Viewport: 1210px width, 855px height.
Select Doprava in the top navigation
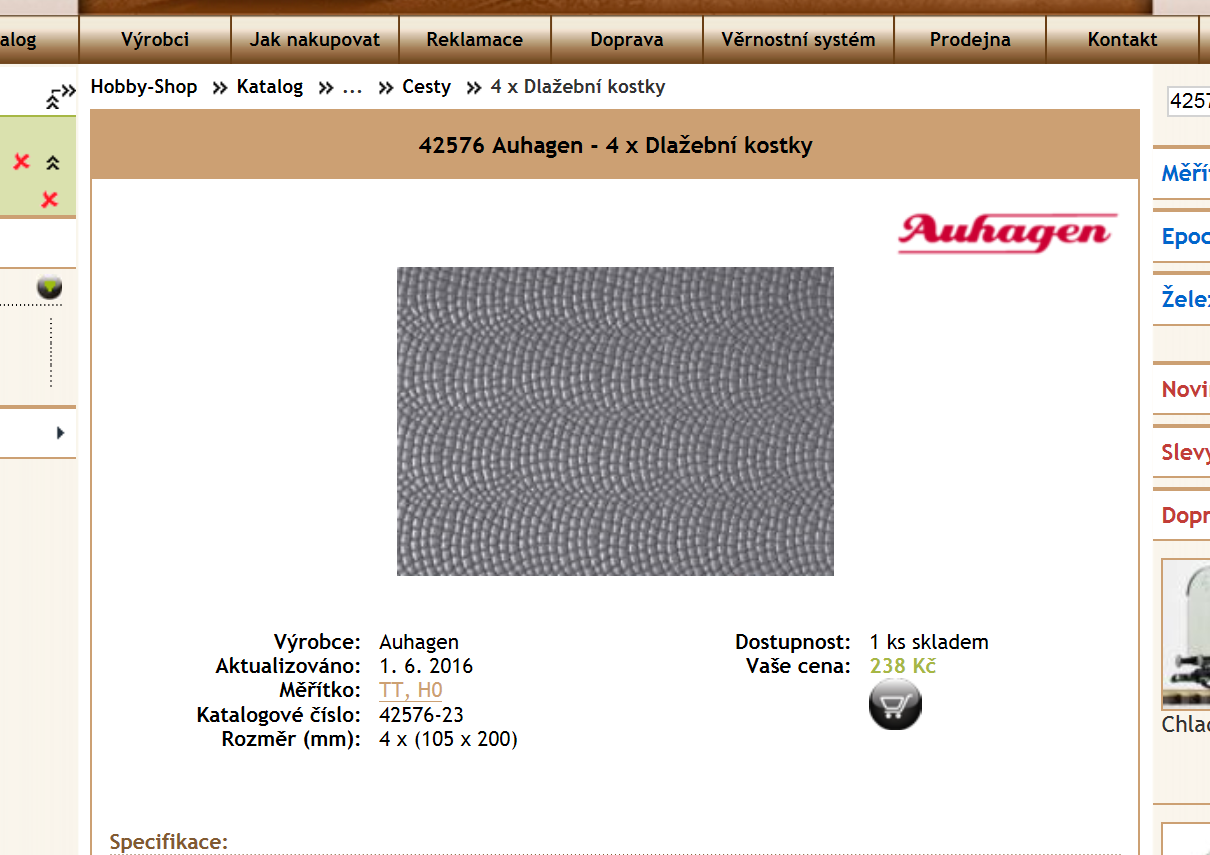point(627,40)
